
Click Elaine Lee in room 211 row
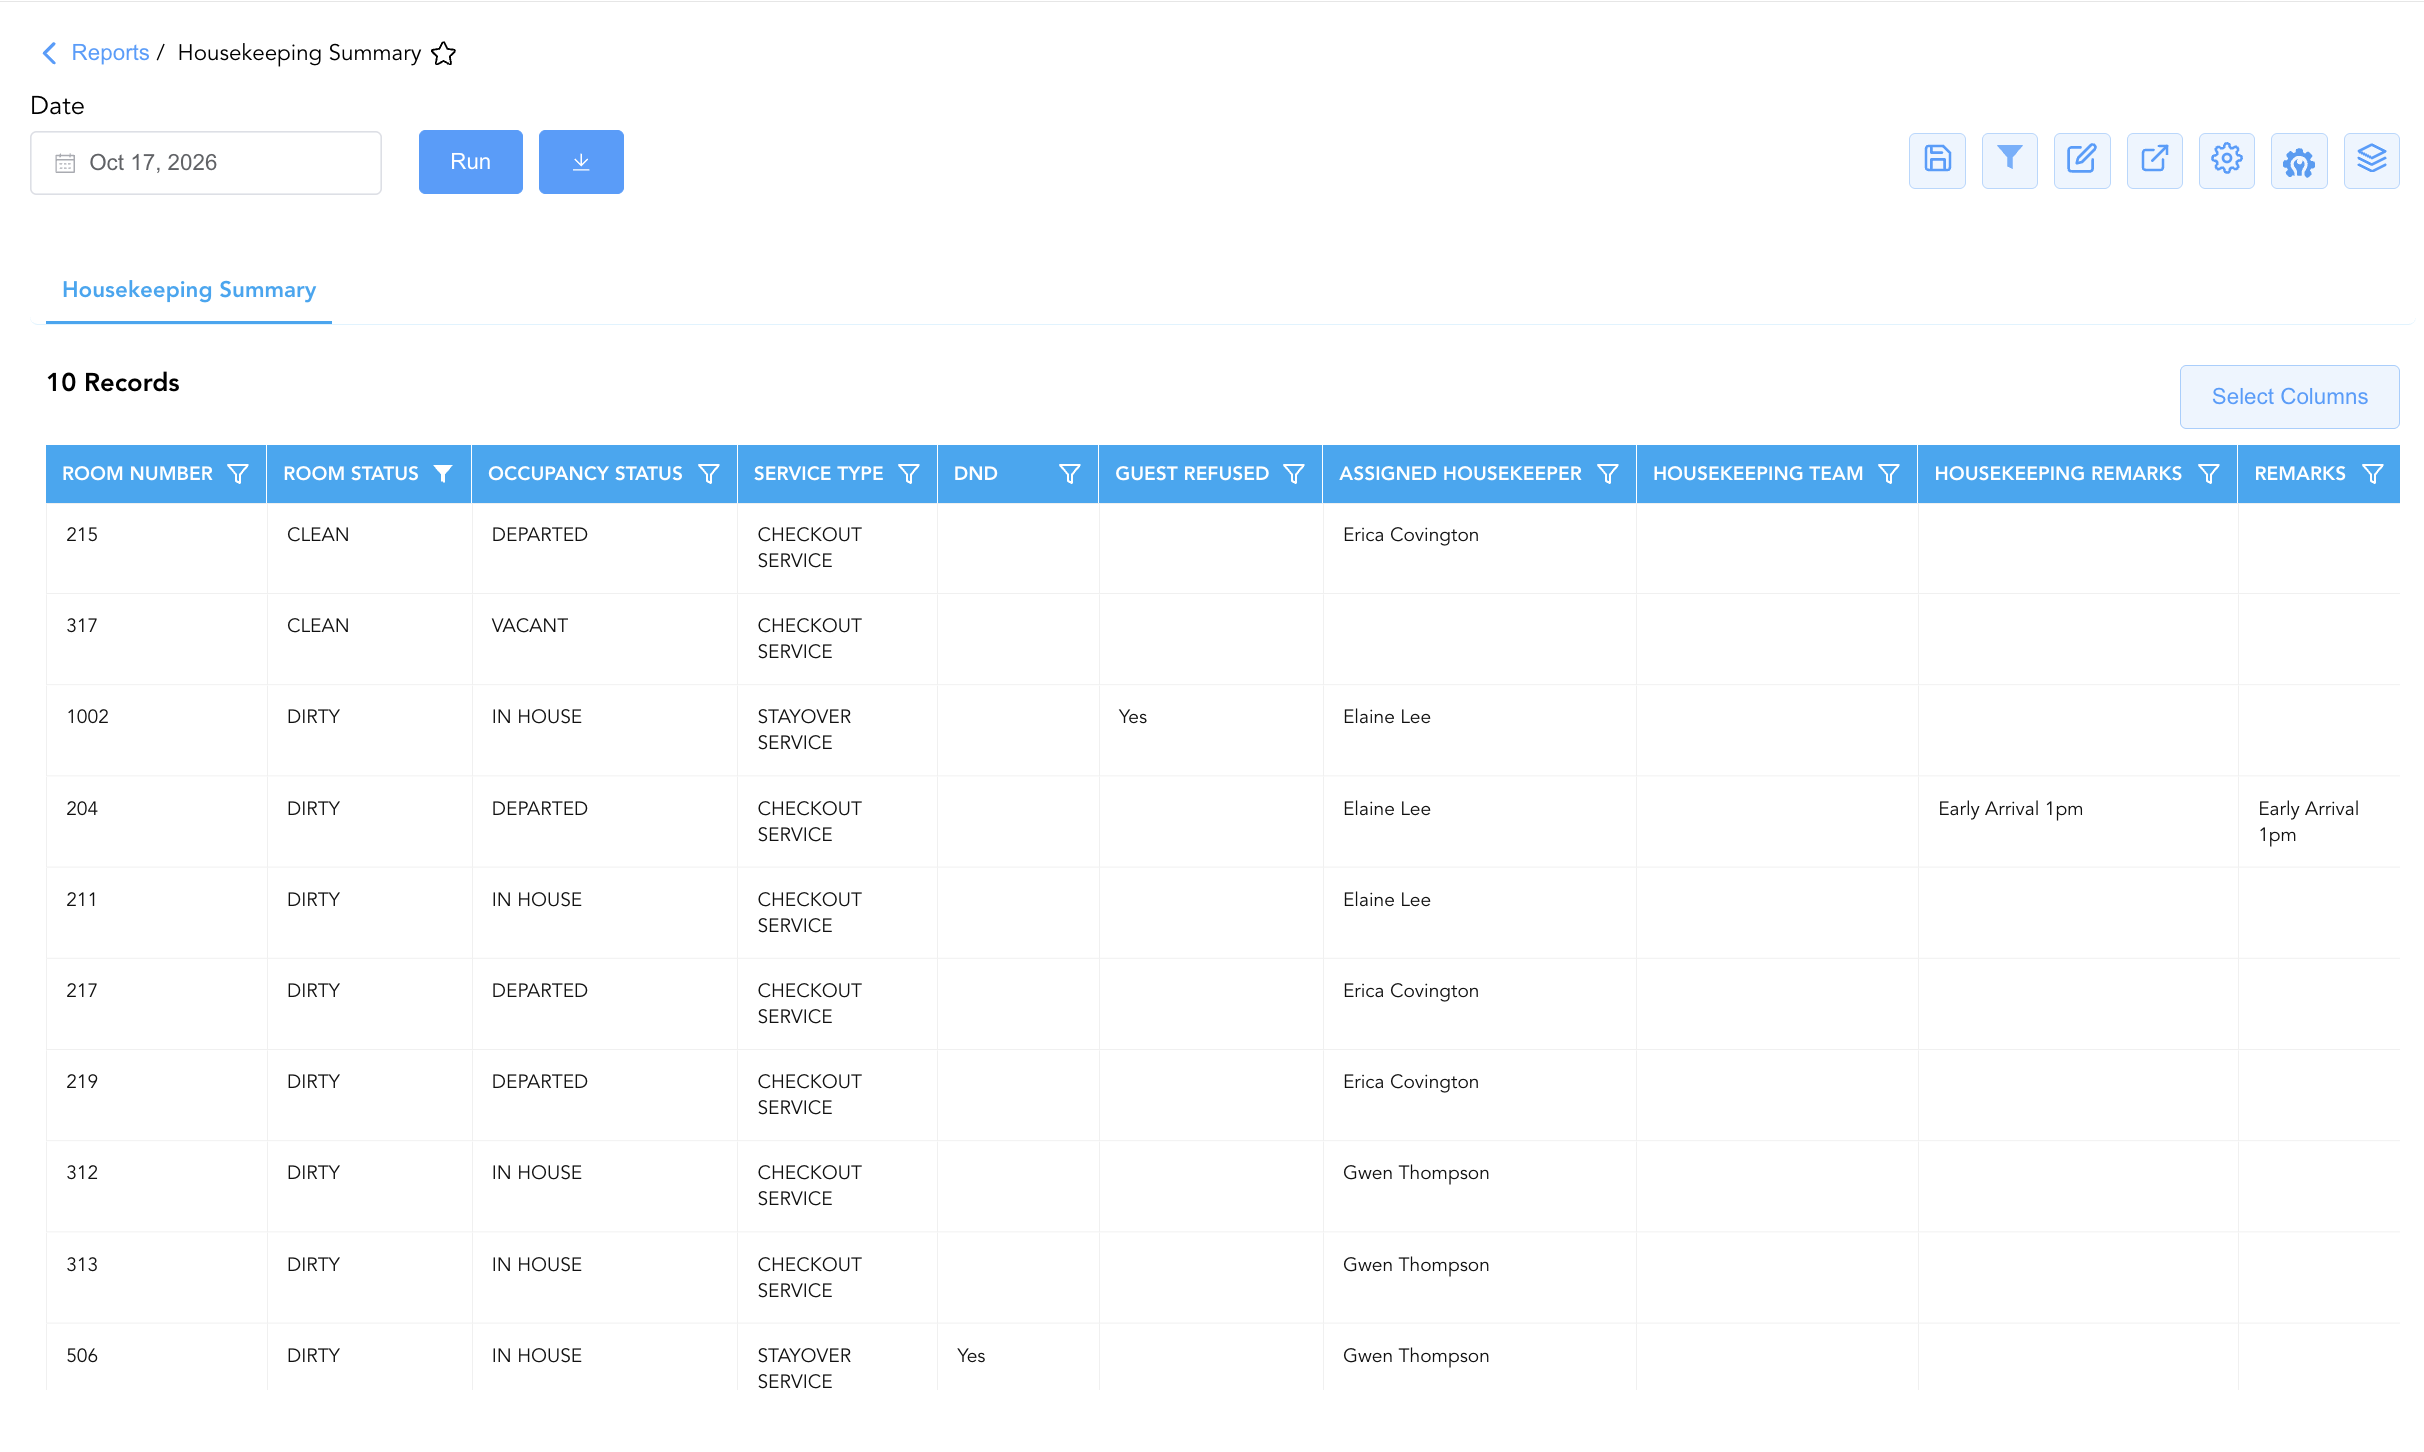(x=1387, y=900)
